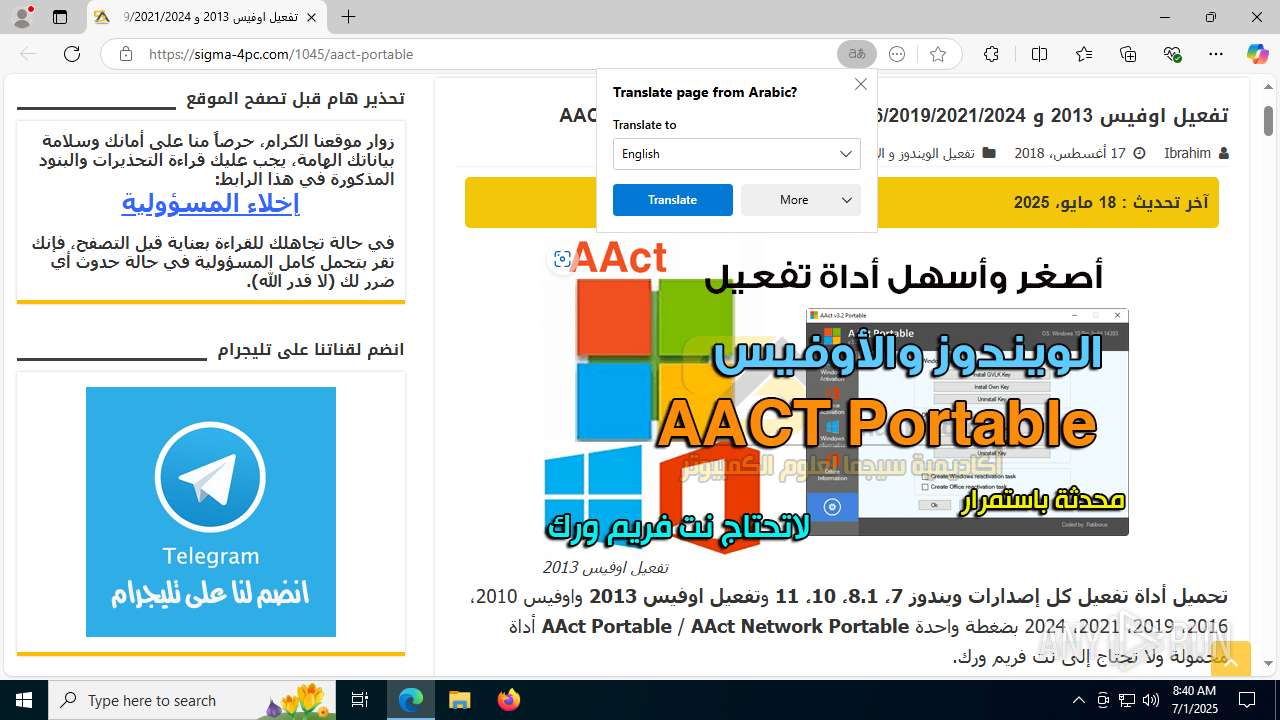
Task: Click the visual search icon on image
Action: click(x=562, y=259)
